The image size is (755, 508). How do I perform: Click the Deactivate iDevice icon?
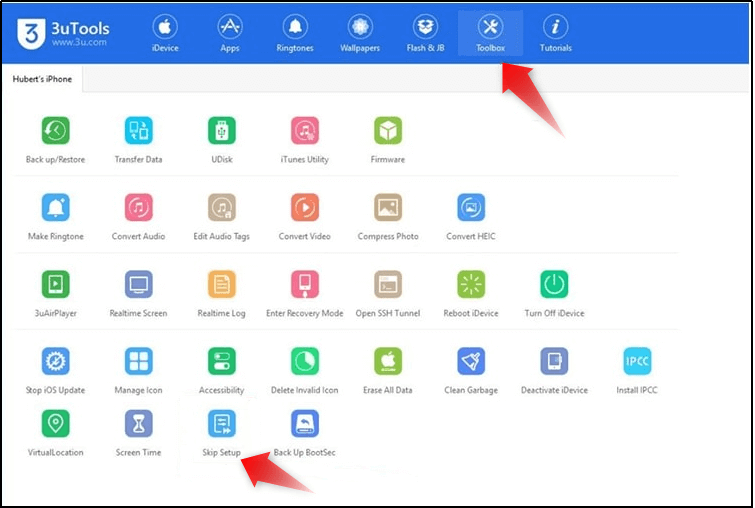tap(554, 361)
